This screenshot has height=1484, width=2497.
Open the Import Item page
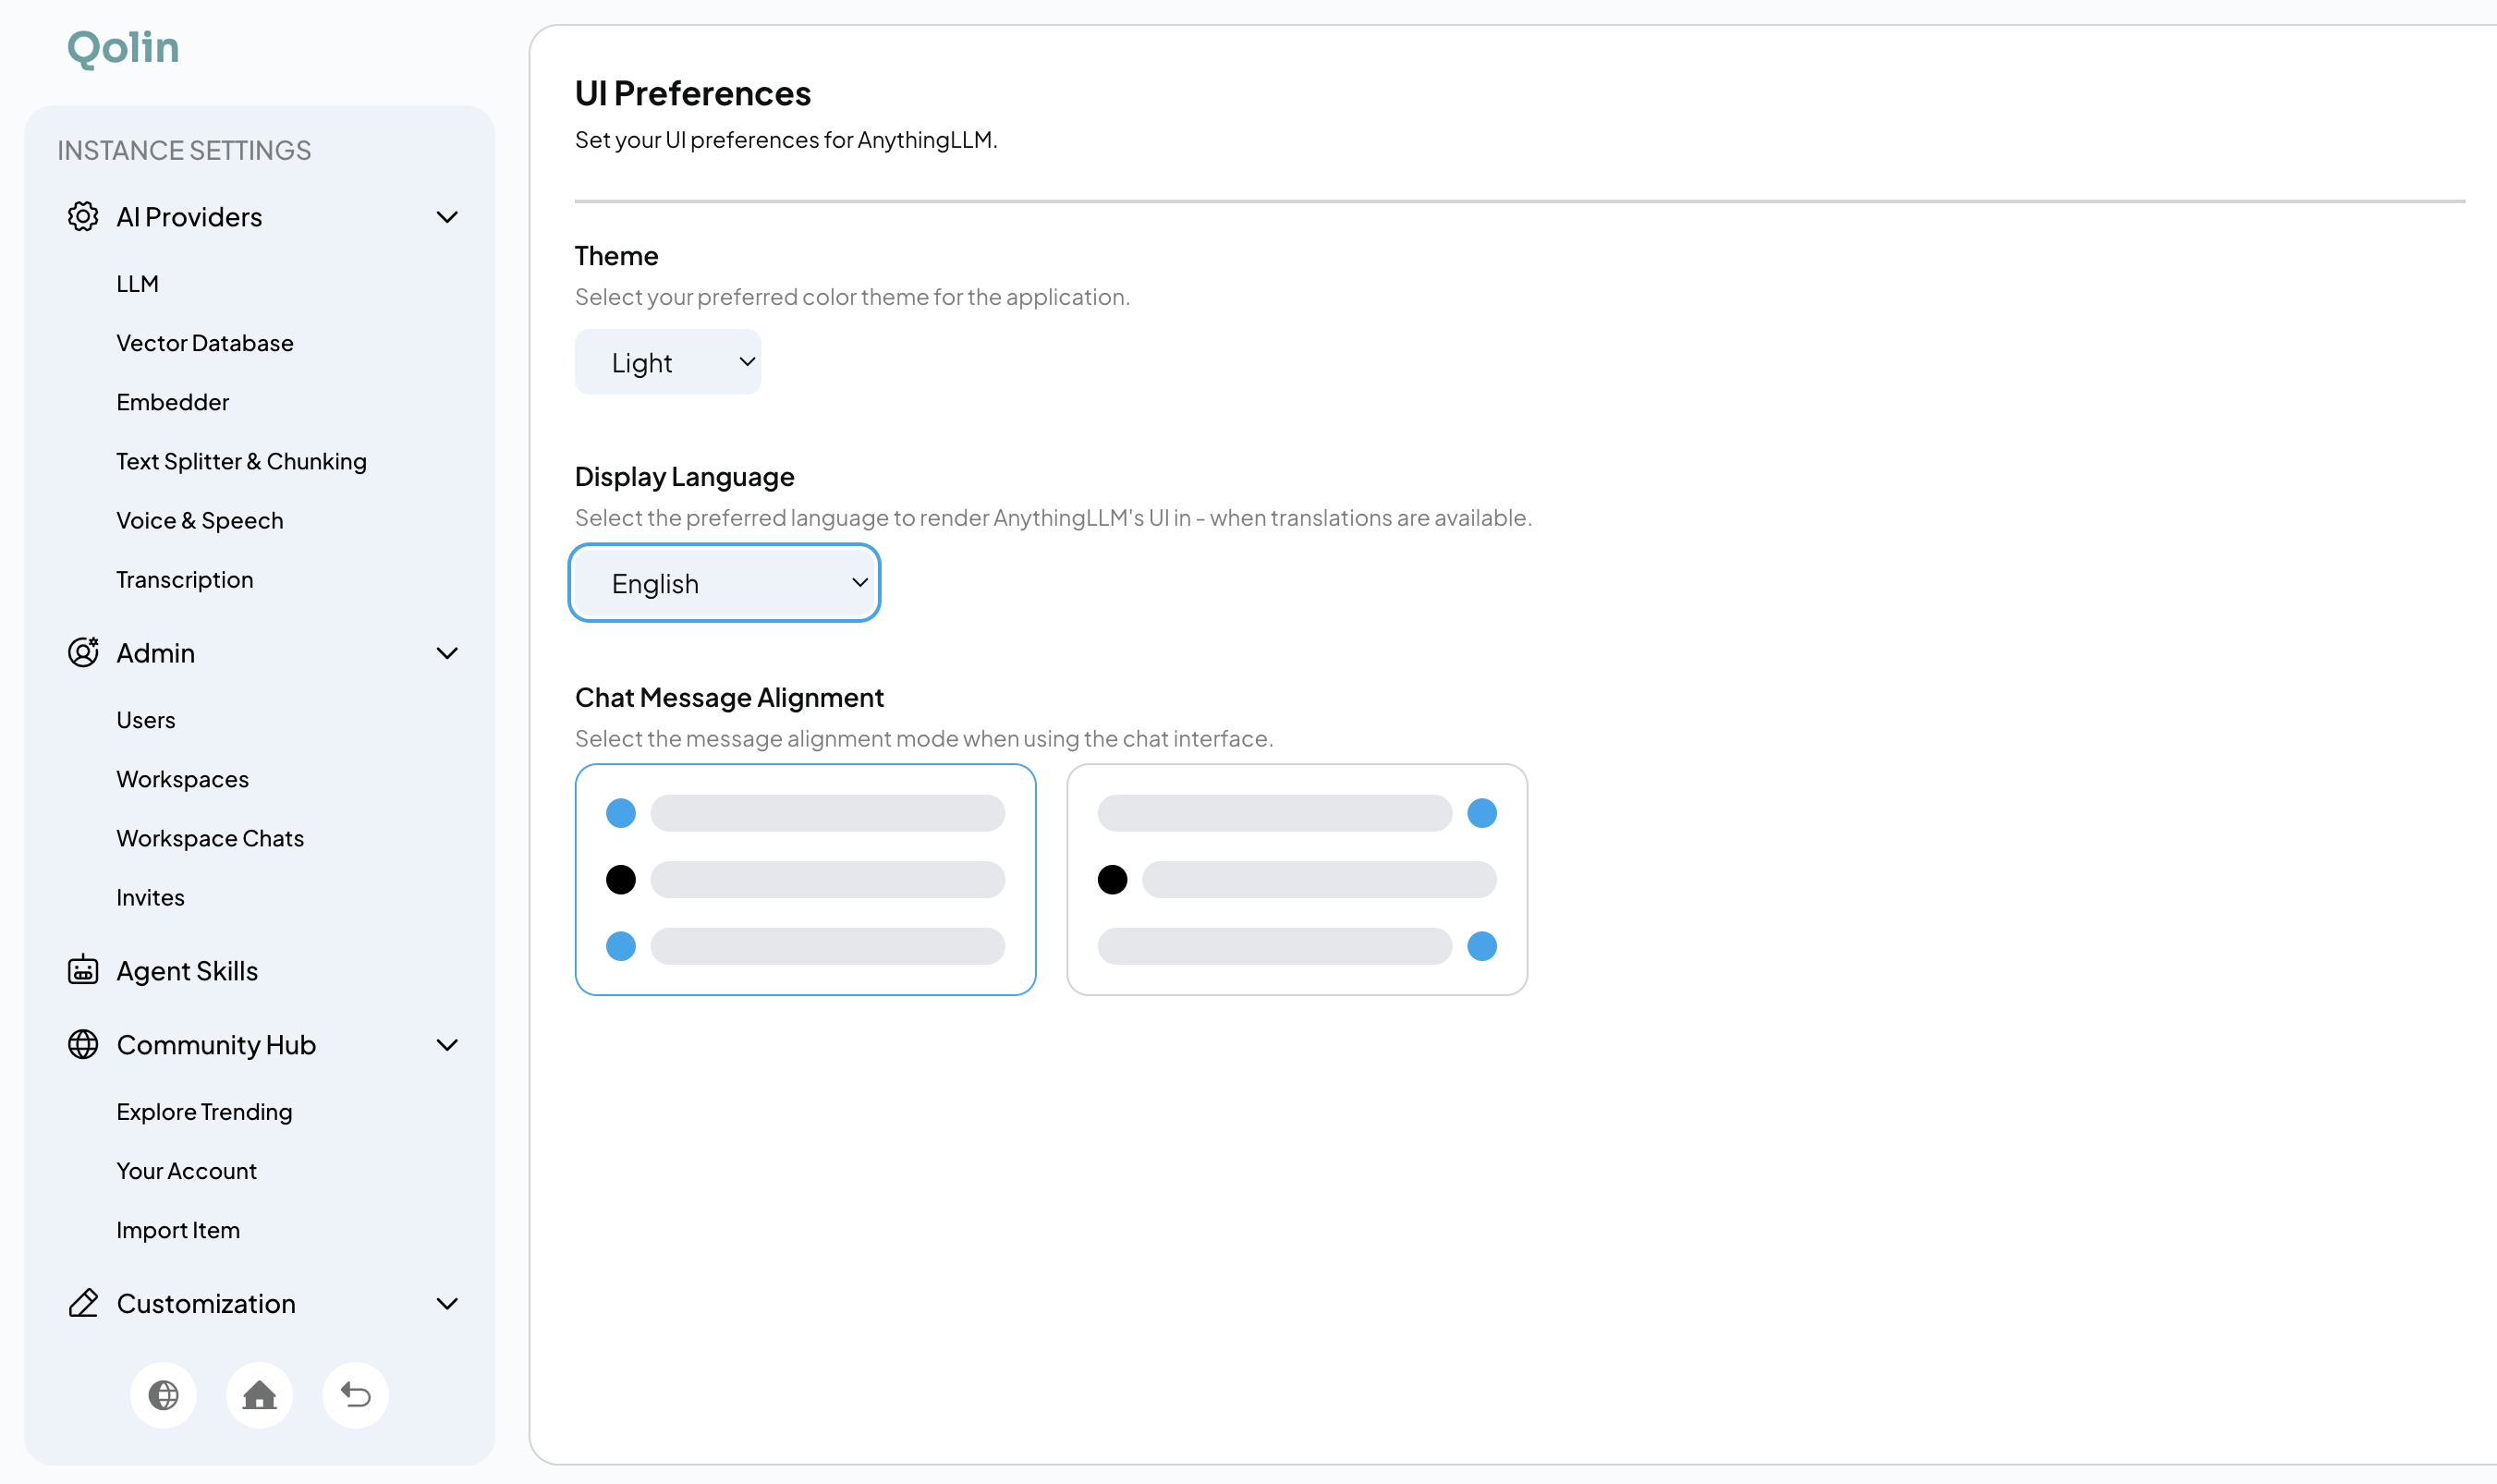(178, 1230)
